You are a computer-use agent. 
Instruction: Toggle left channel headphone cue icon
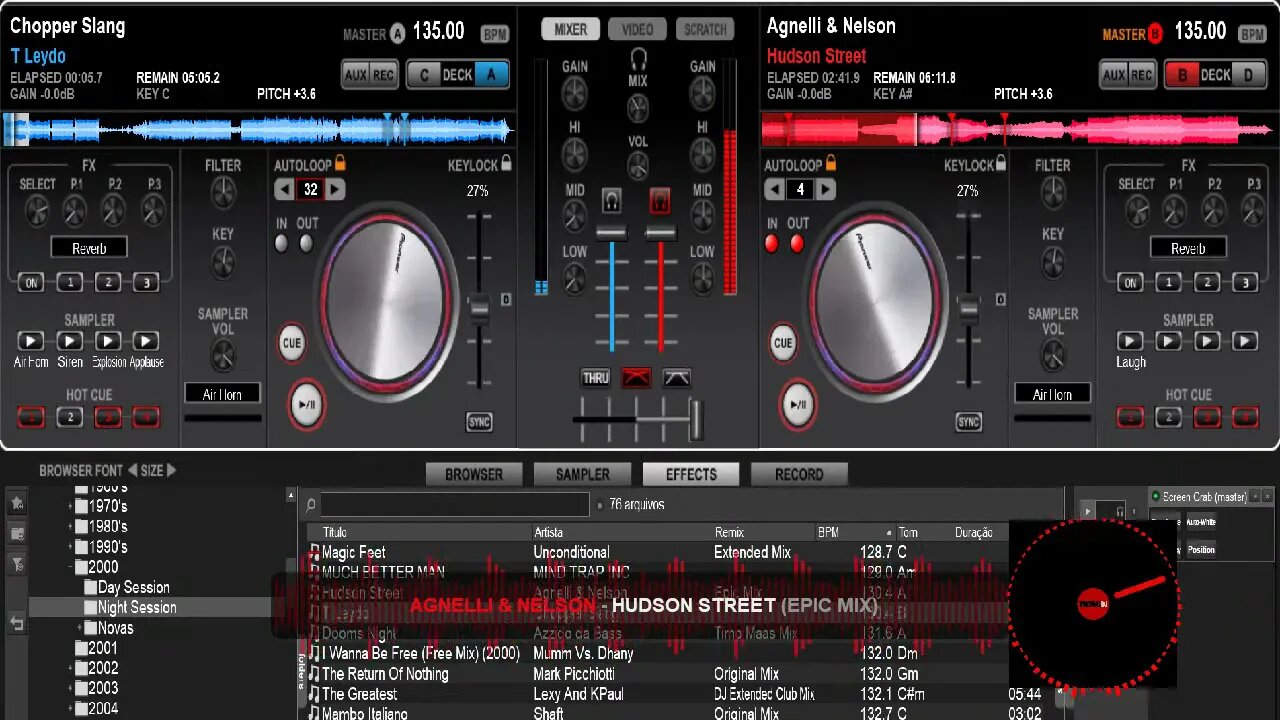click(611, 201)
